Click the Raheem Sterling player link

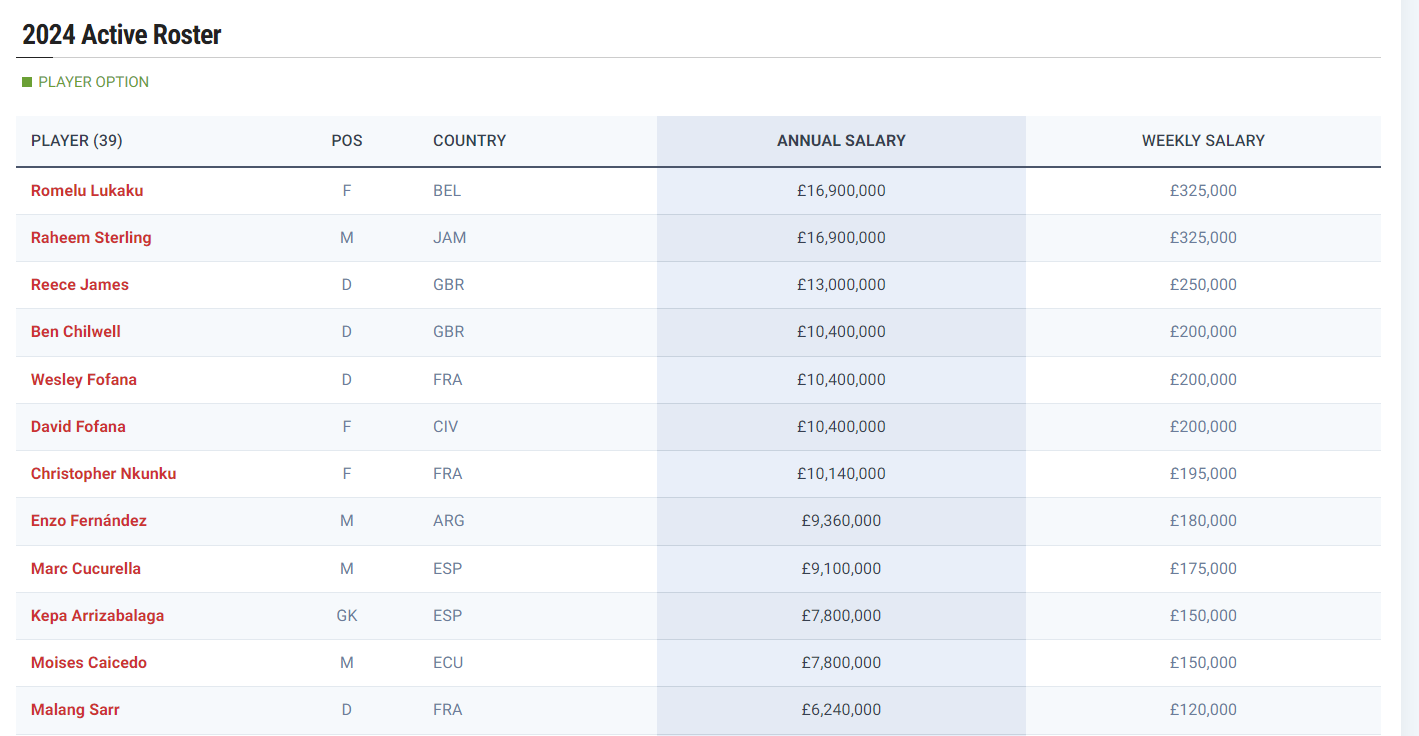(91, 238)
